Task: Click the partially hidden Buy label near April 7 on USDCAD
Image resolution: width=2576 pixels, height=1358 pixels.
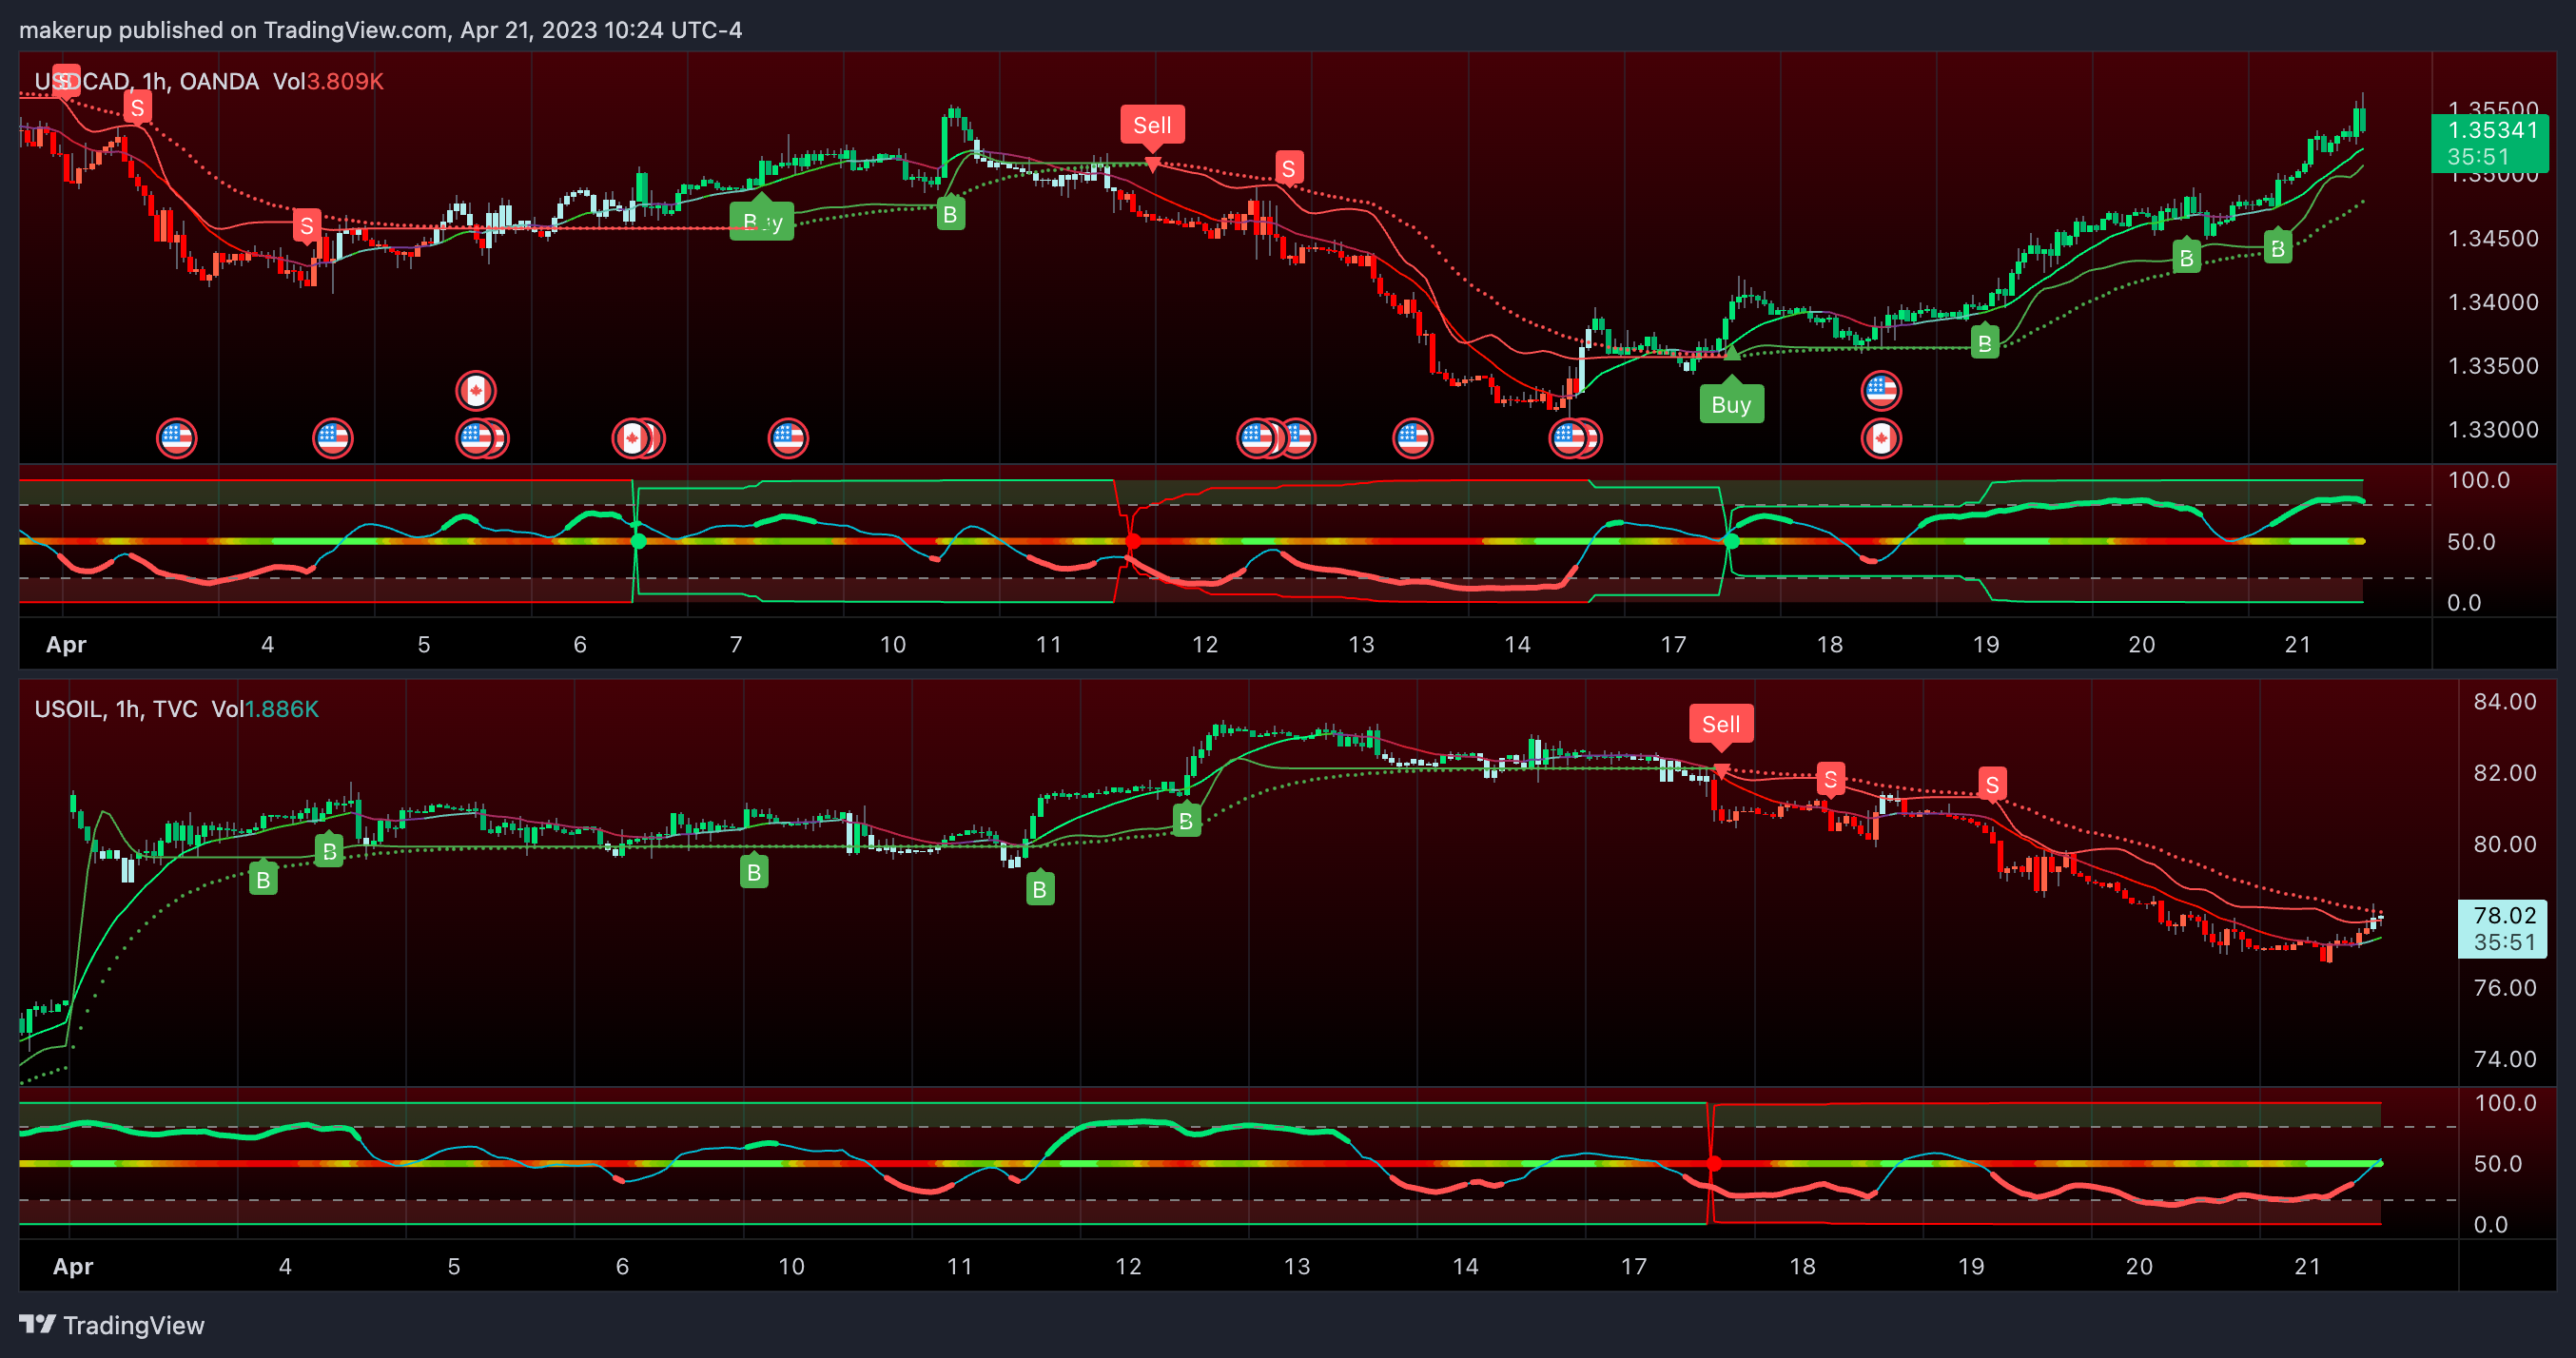Action: pyautogui.click(x=761, y=221)
